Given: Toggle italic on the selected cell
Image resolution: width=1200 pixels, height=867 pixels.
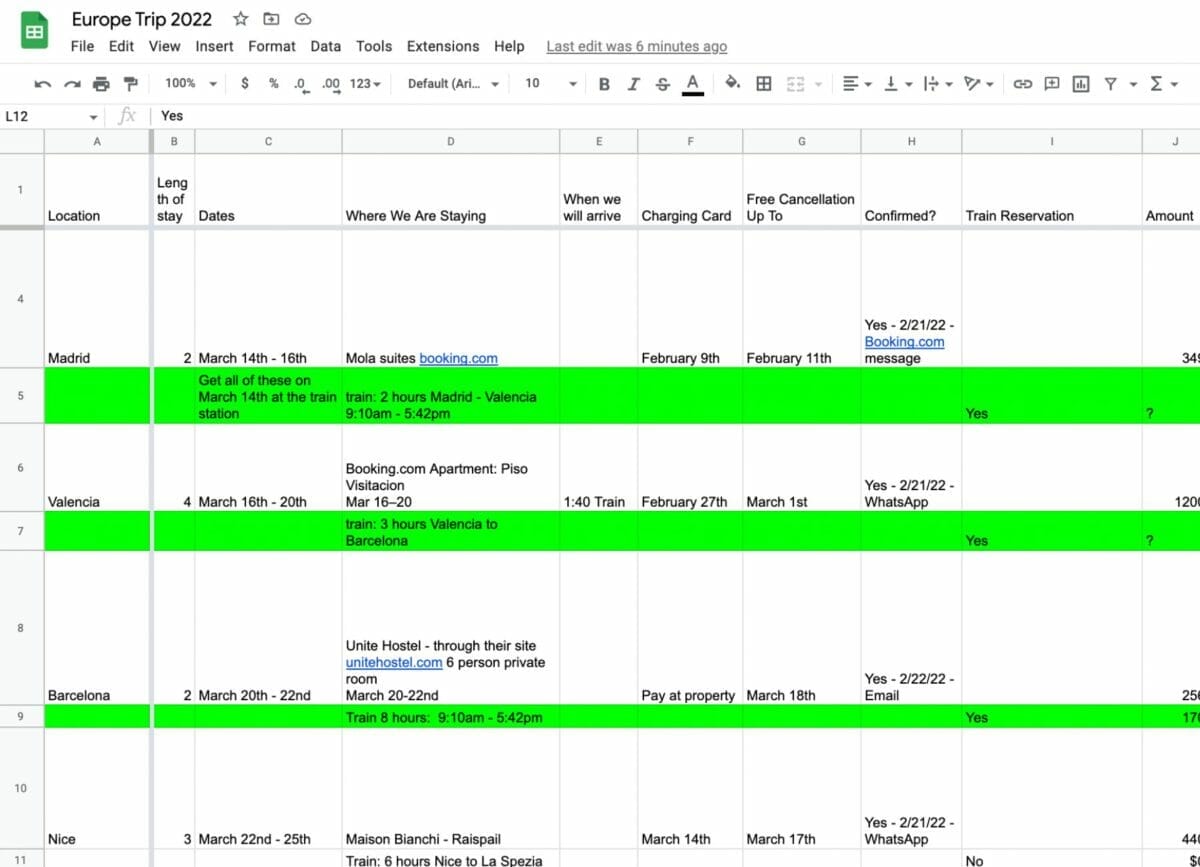Looking at the screenshot, I should pyautogui.click(x=632, y=84).
